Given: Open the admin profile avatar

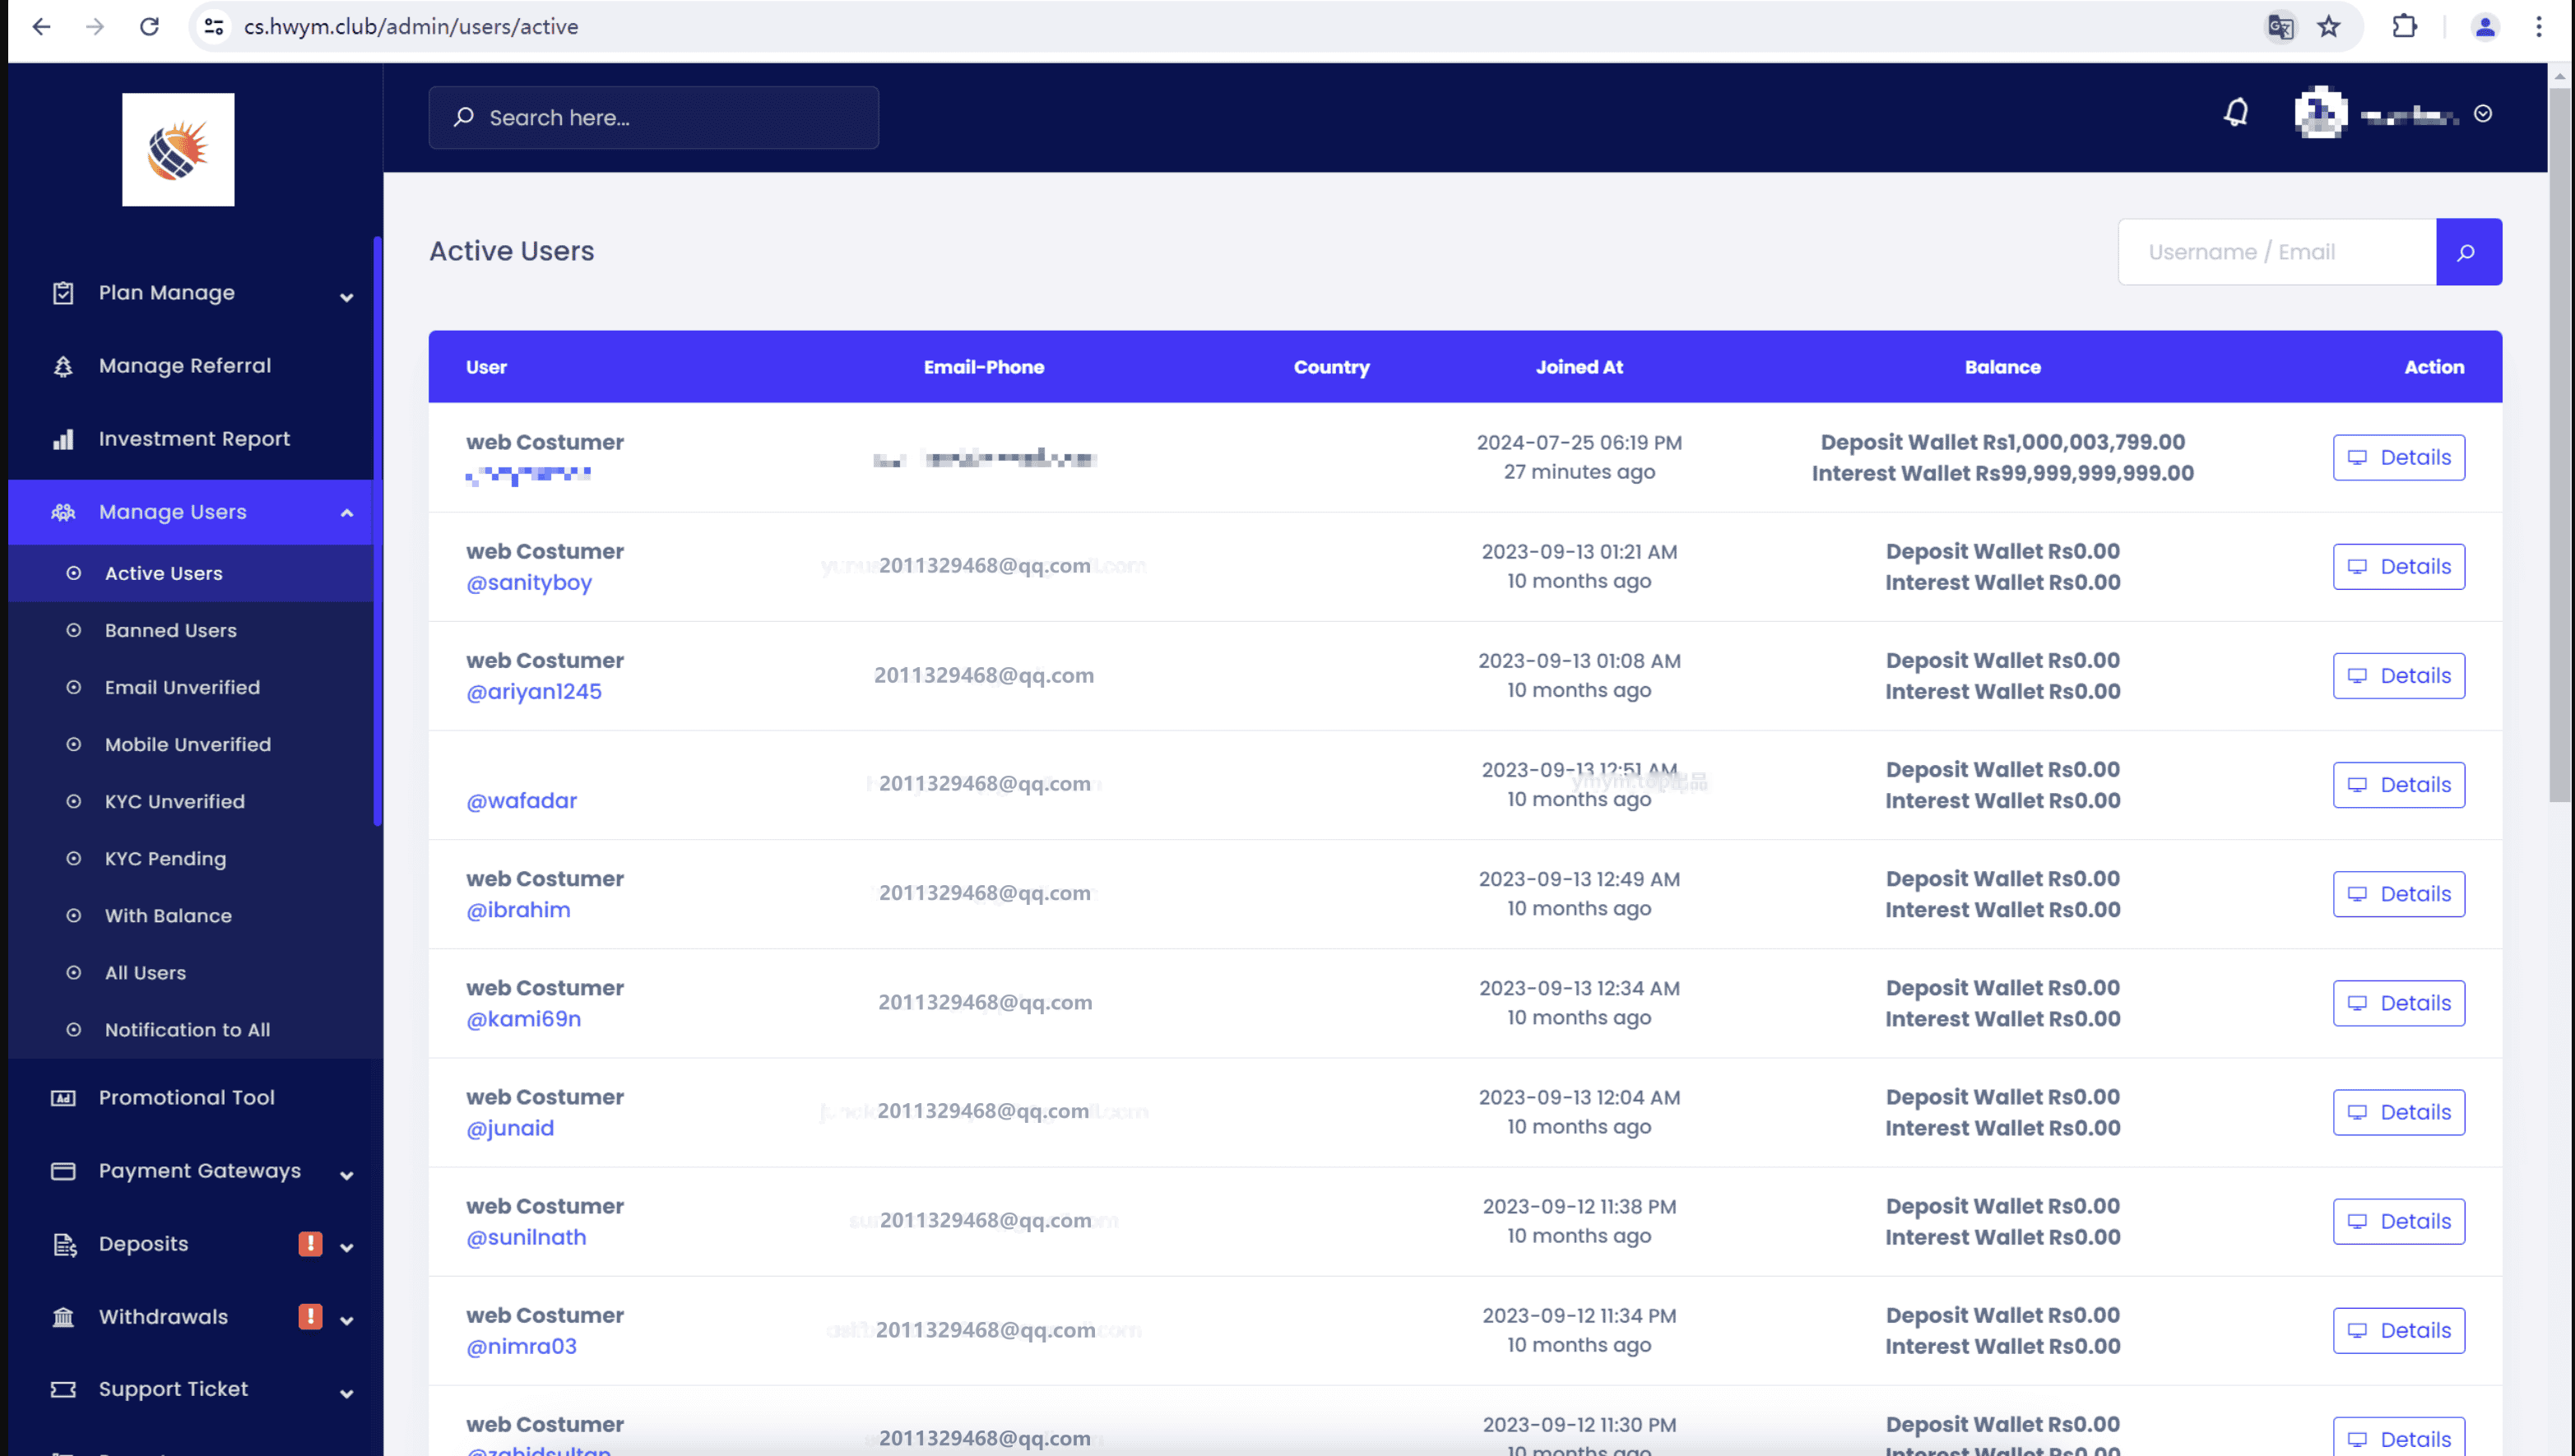Looking at the screenshot, I should point(2320,113).
